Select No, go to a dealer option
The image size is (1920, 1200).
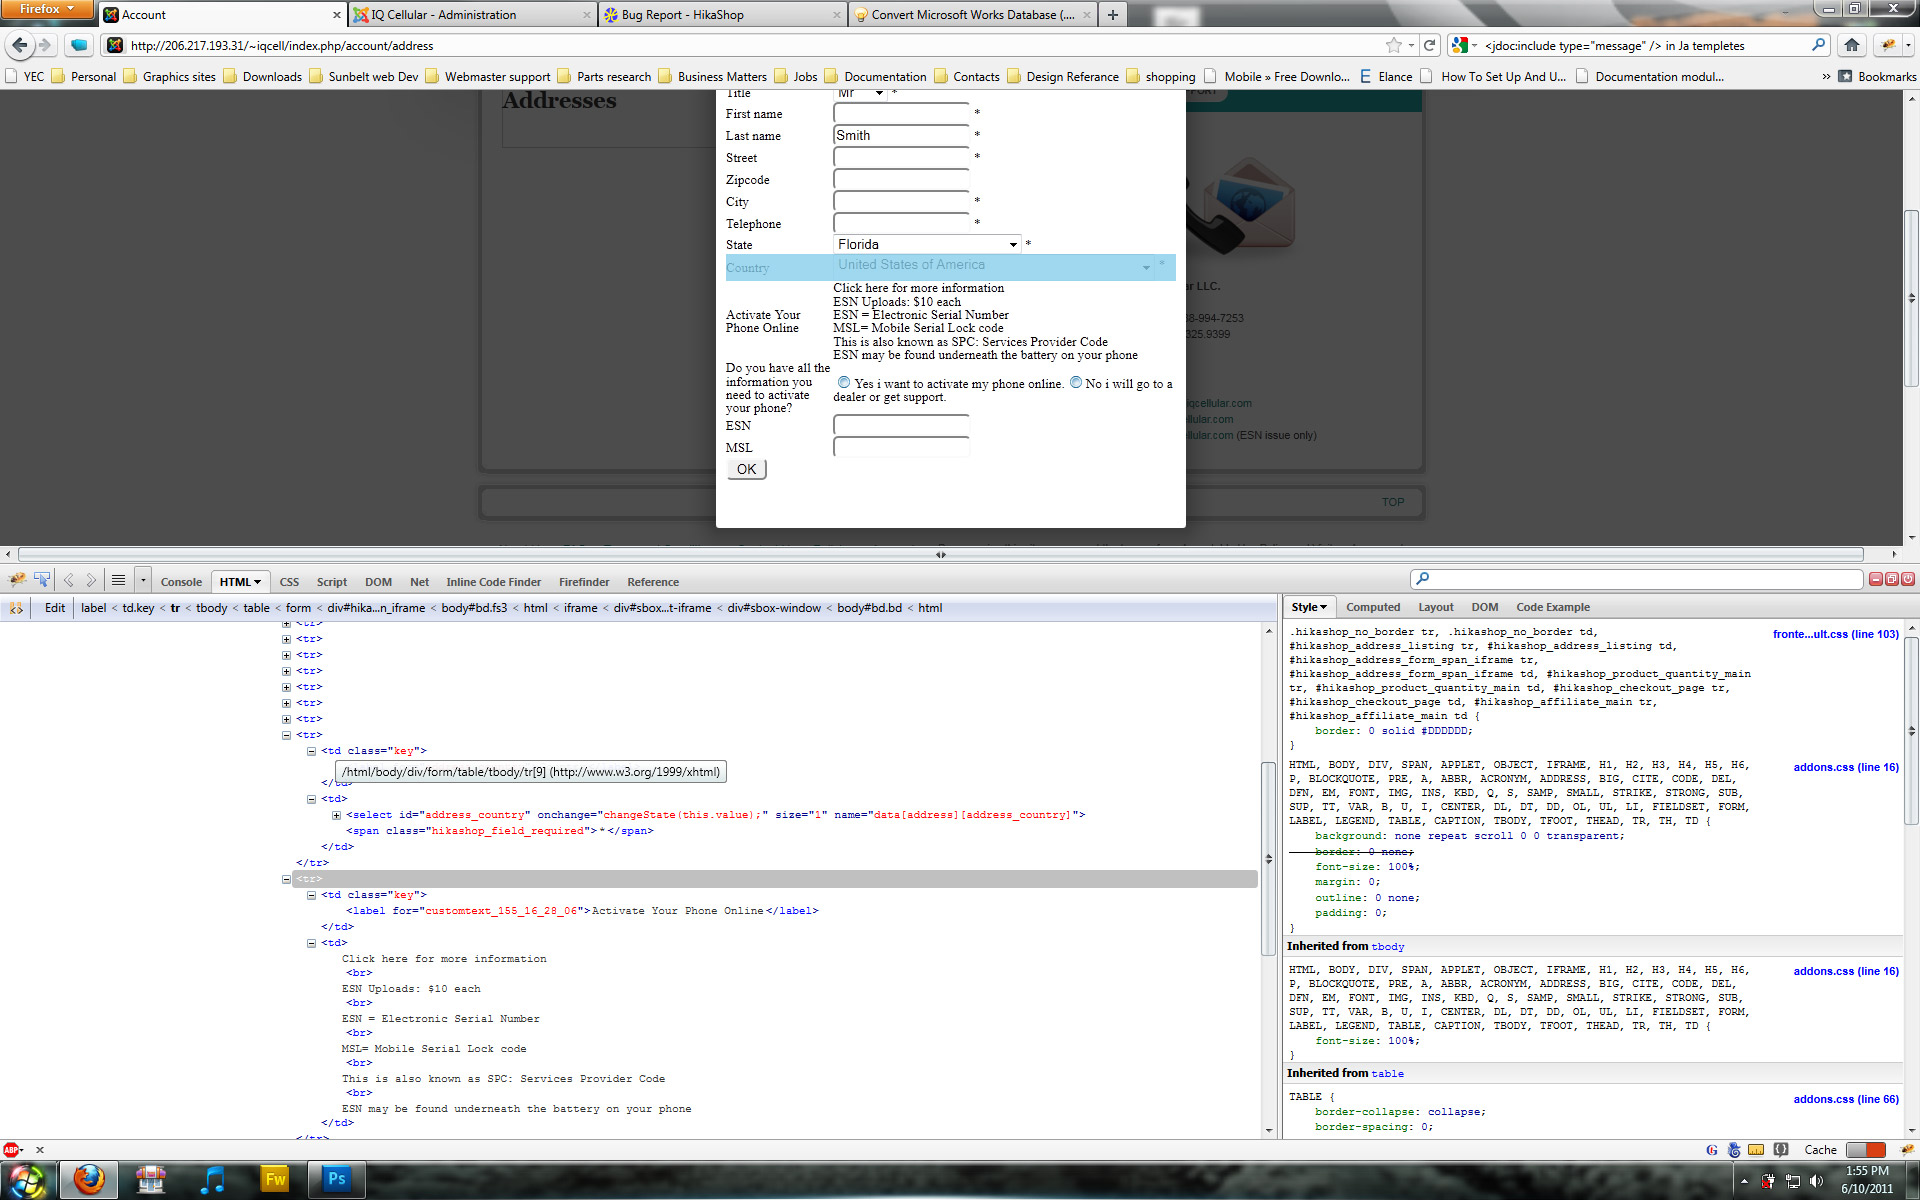coord(1076,383)
